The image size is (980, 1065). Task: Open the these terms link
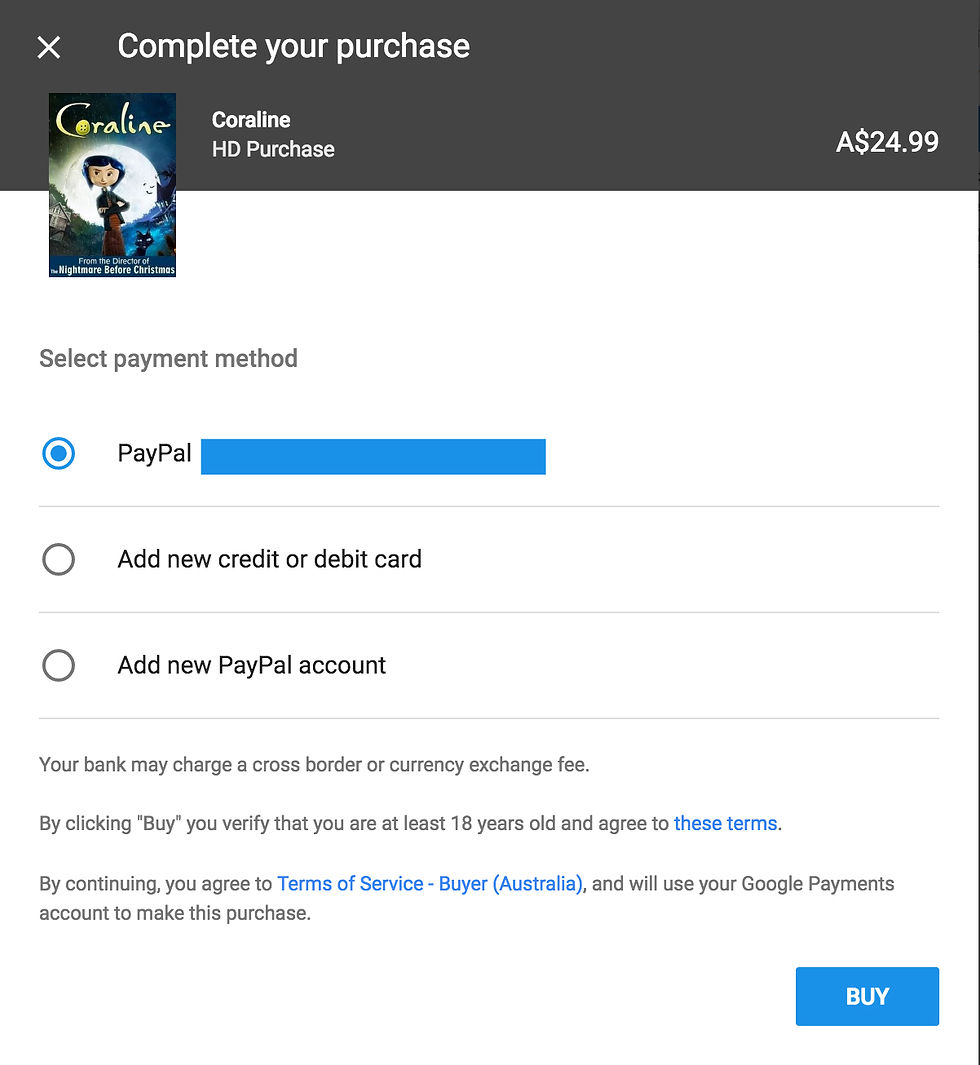(725, 823)
